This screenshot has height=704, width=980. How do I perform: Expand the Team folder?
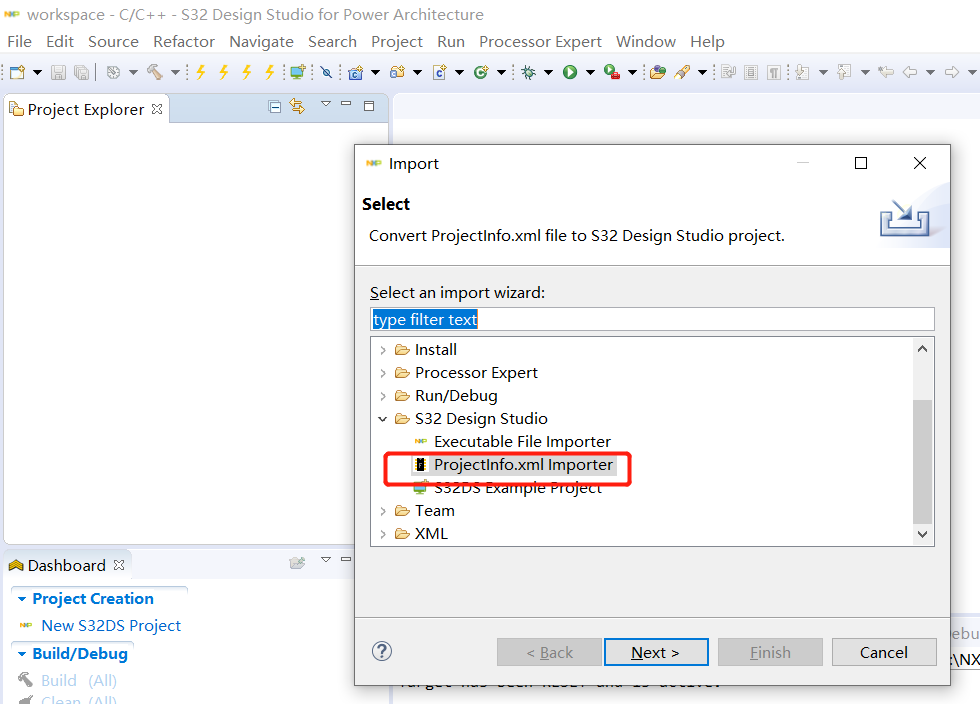383,511
